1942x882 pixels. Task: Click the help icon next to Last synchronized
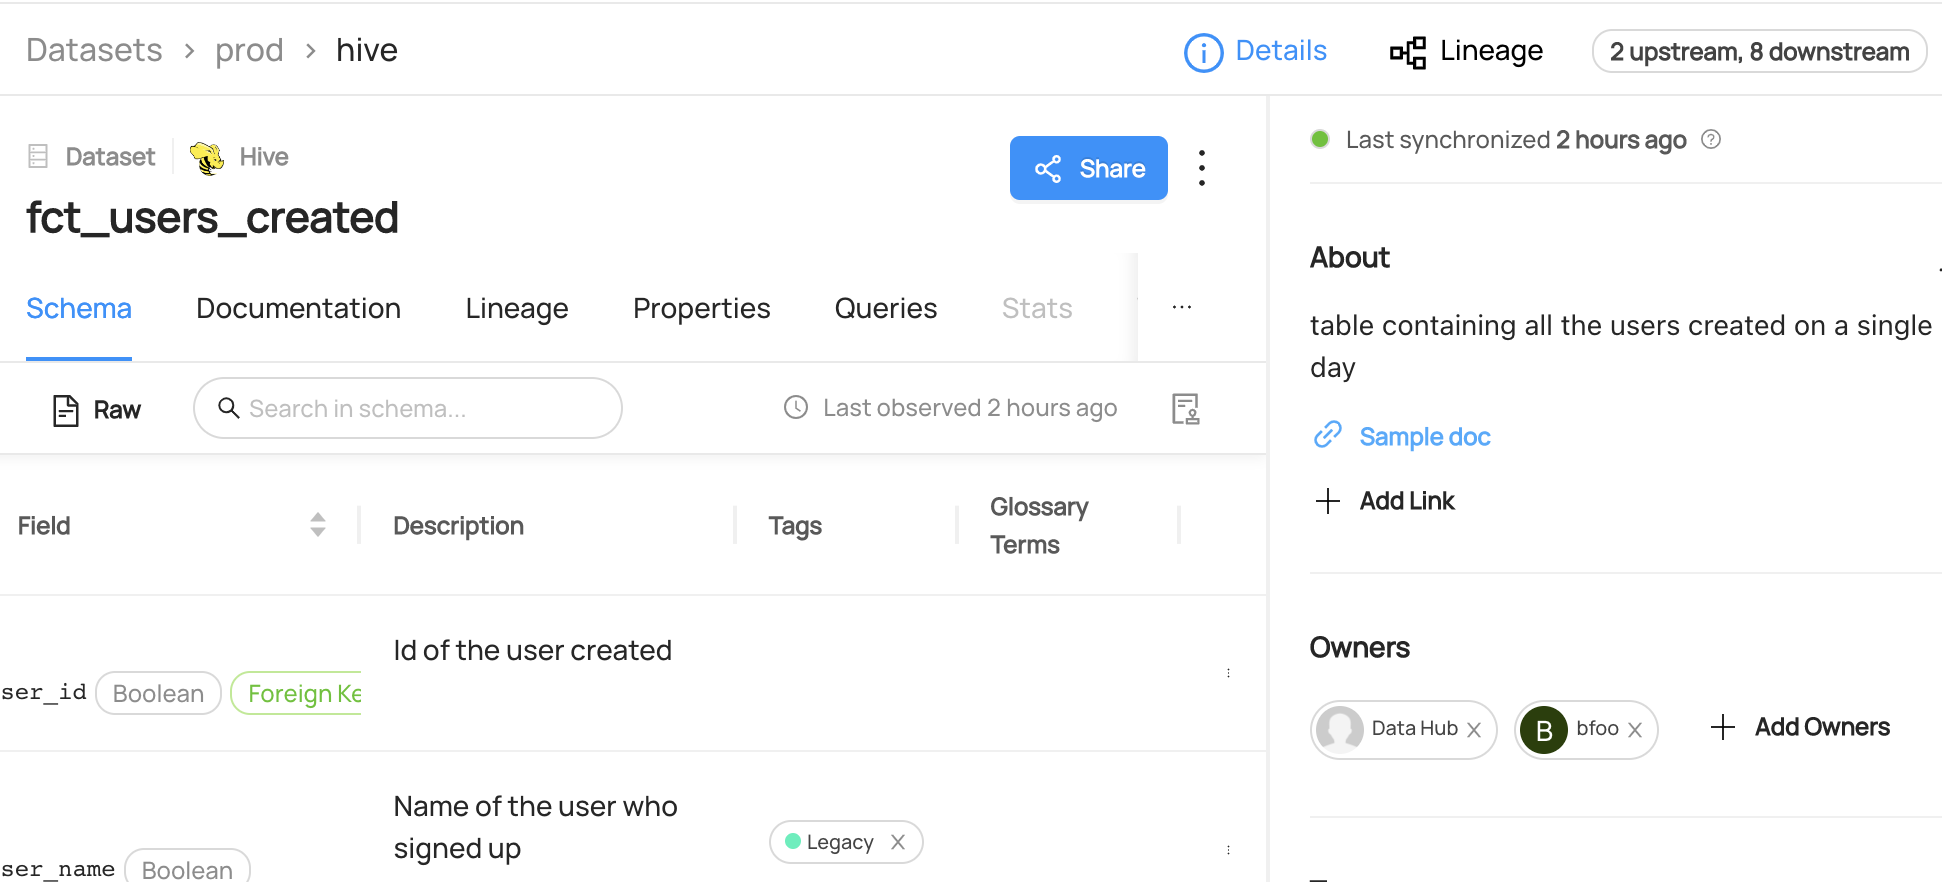click(x=1711, y=140)
